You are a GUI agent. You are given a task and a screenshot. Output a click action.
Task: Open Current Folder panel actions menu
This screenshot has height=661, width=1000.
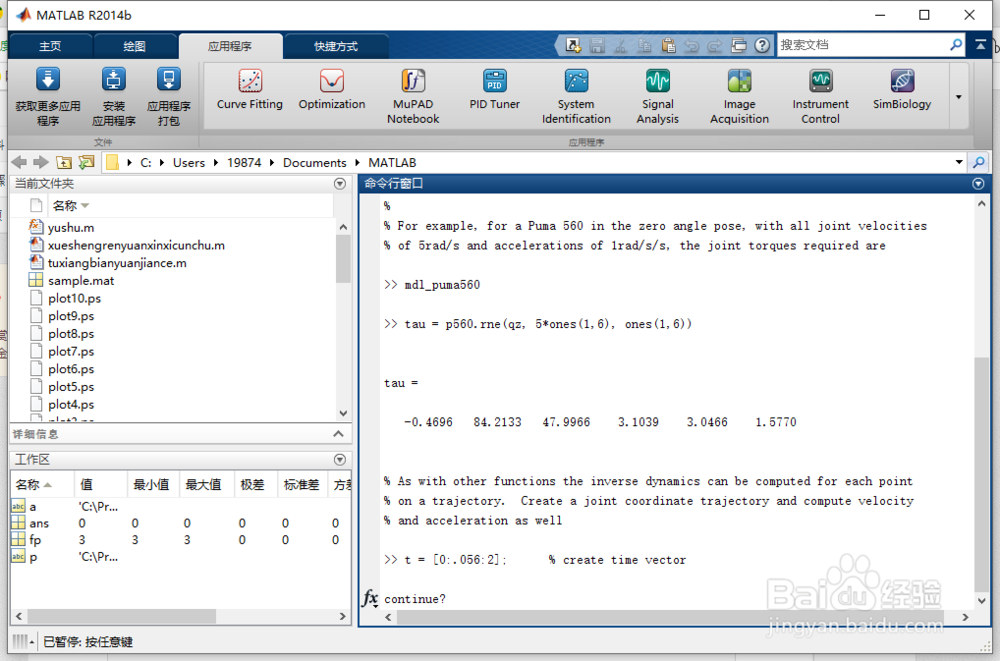340,184
